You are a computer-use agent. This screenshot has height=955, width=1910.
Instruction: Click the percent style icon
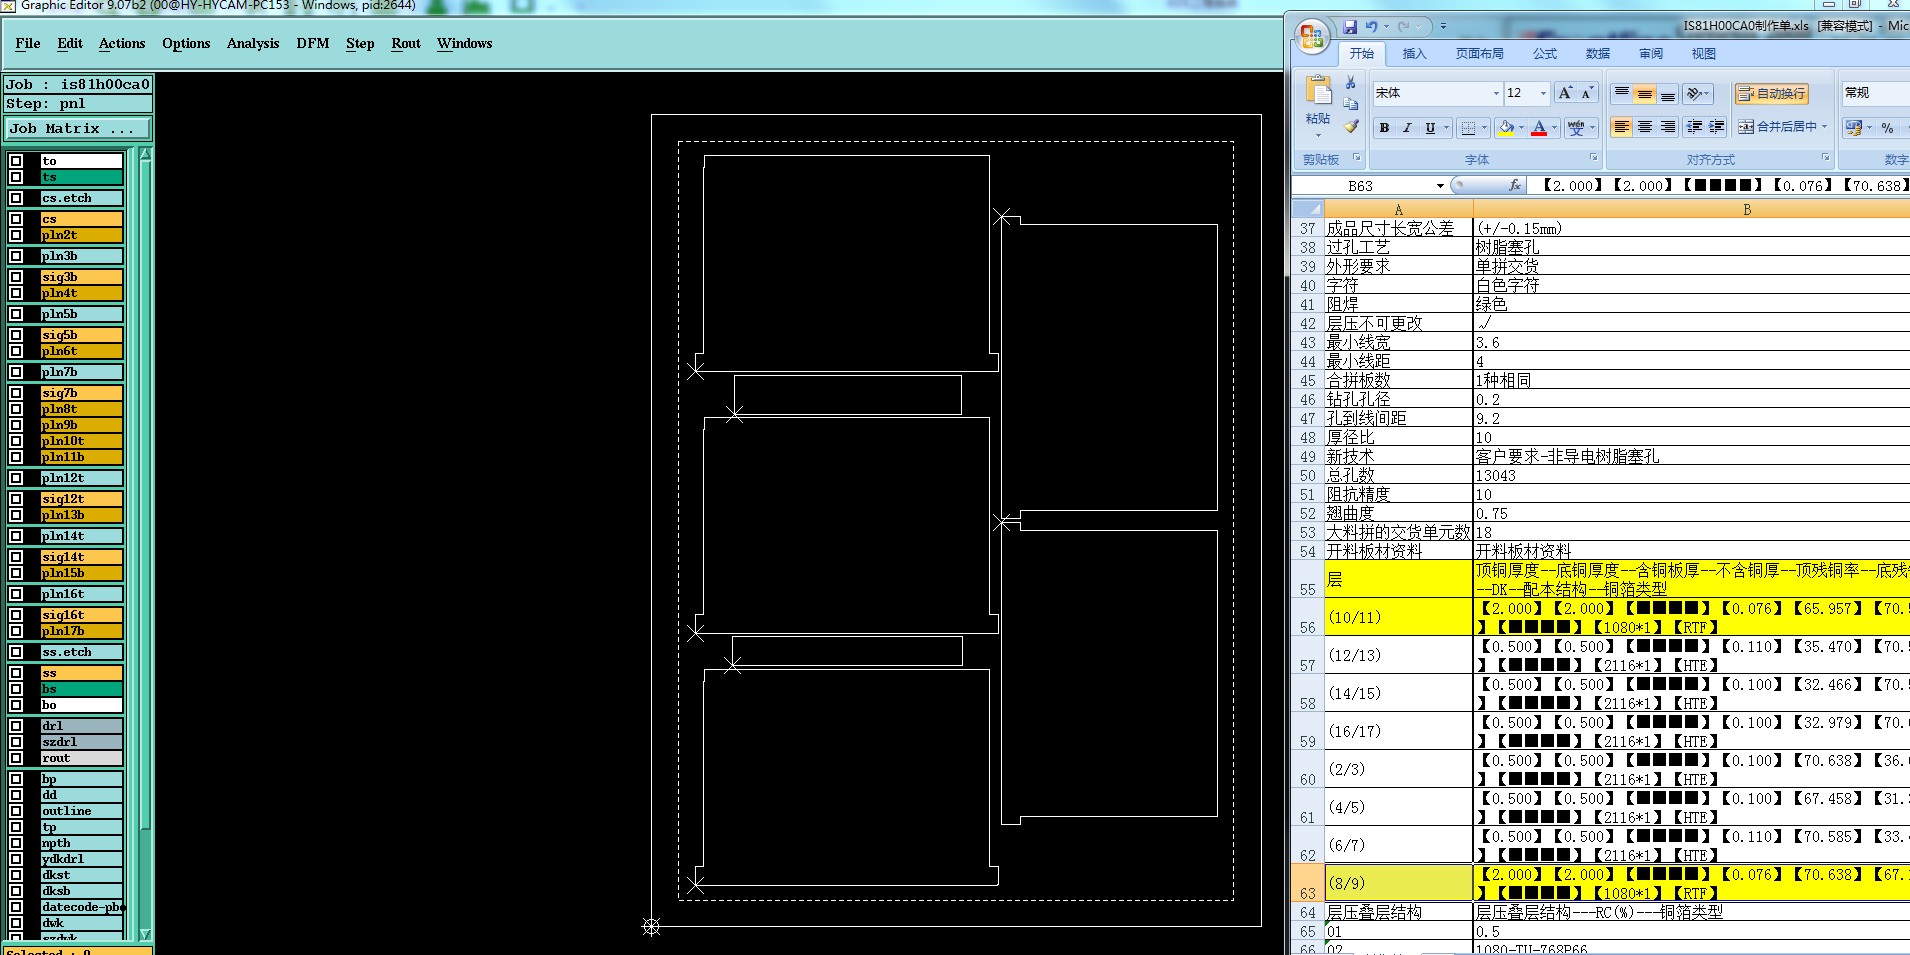pyautogui.click(x=1887, y=128)
